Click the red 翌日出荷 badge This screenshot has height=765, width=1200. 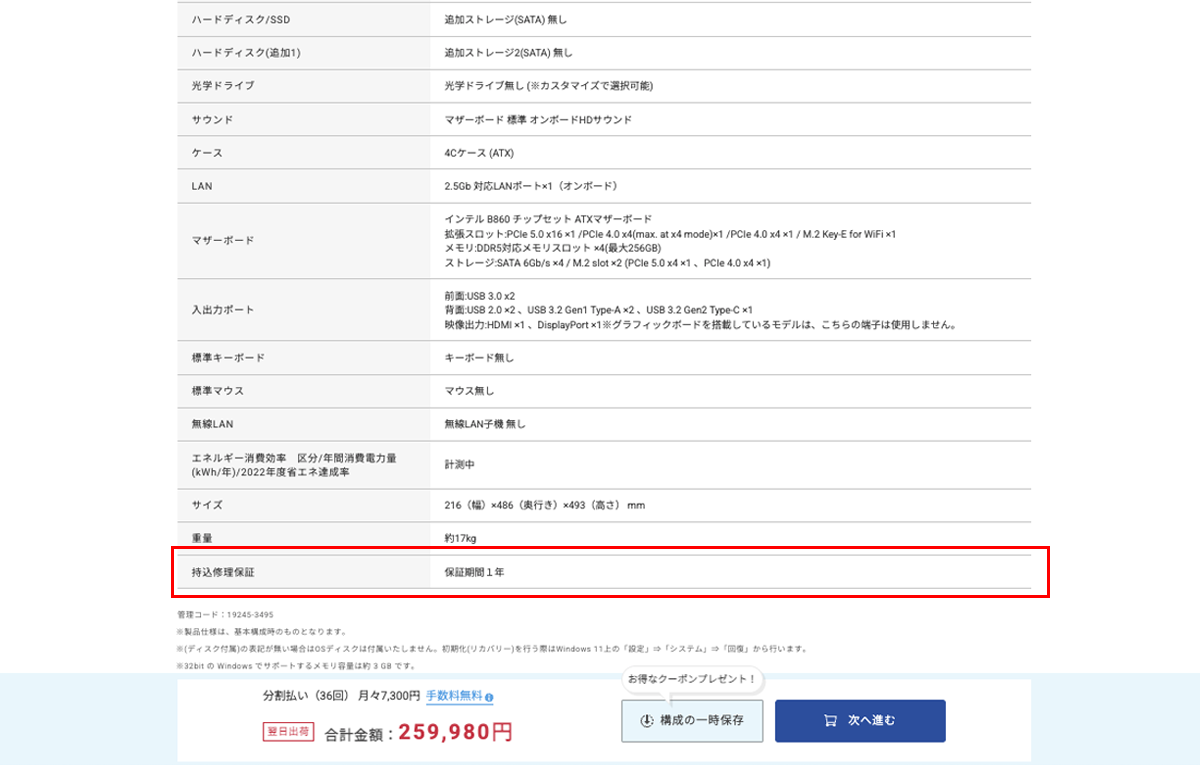pos(288,732)
